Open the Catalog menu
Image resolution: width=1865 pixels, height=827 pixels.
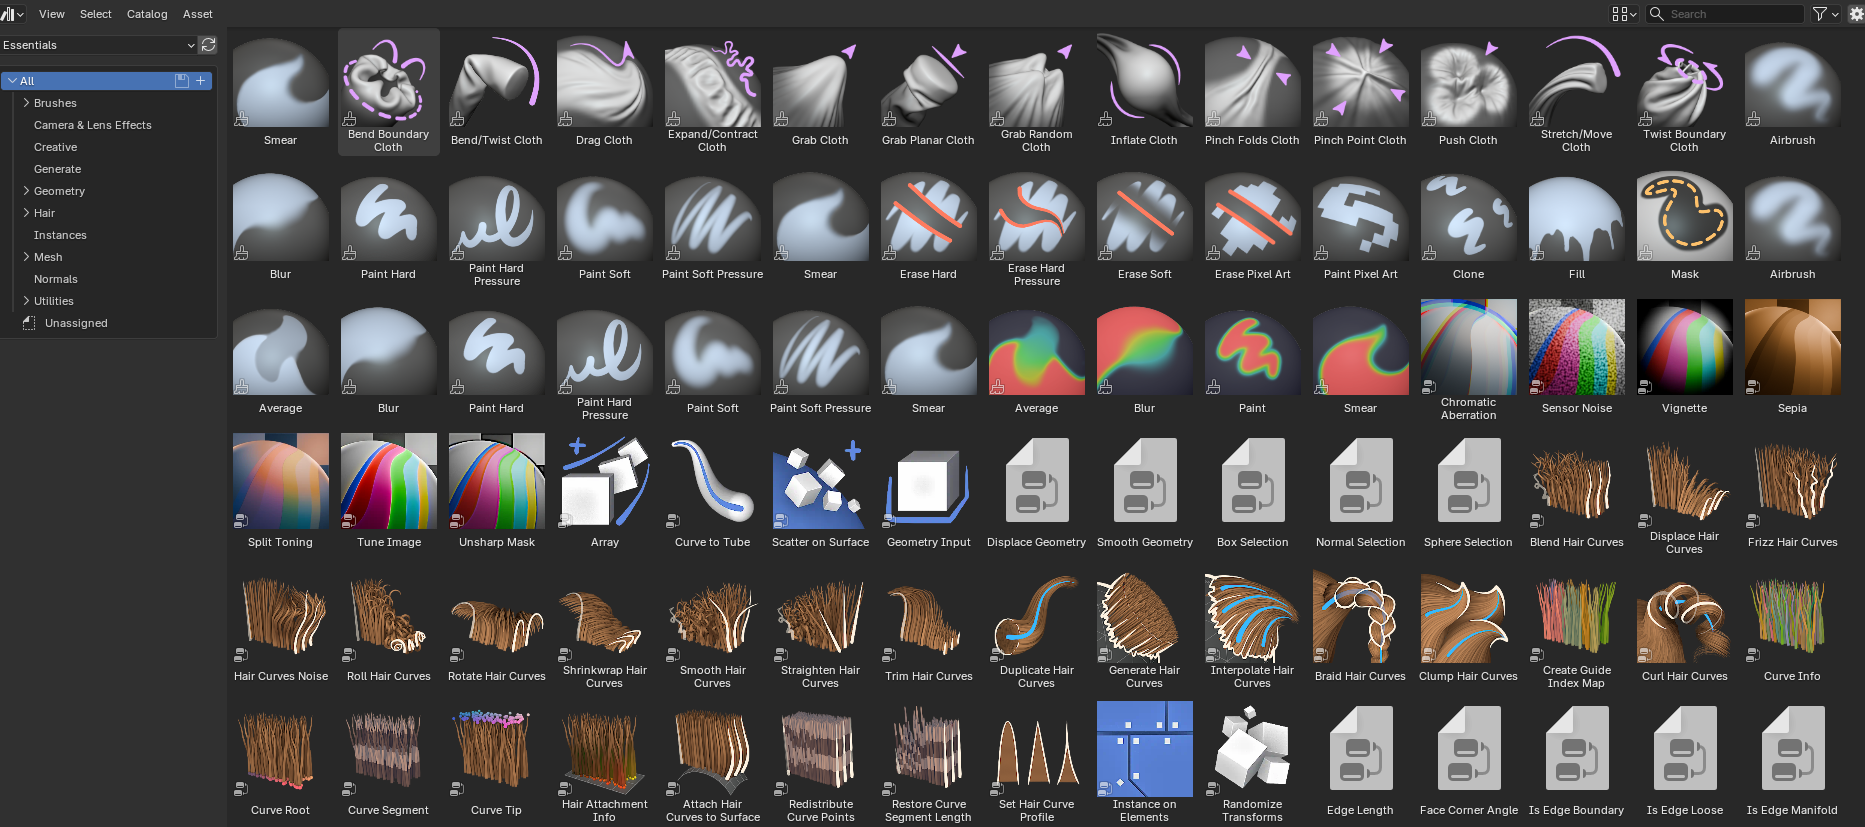(147, 14)
